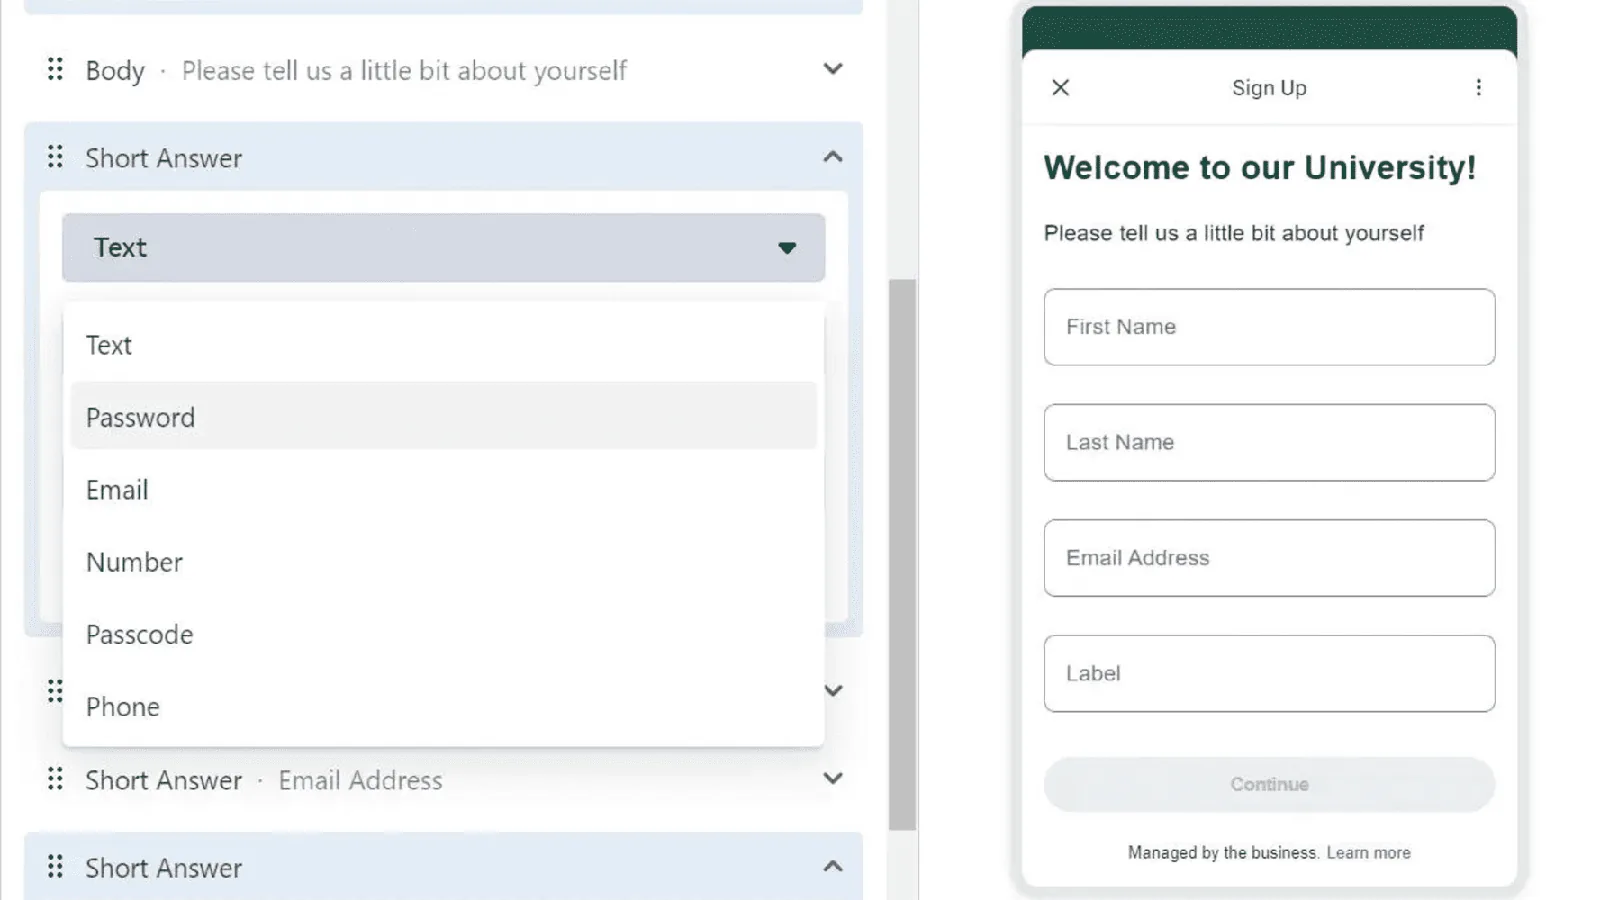Focus the Label input field
Screen dimensions: 1600x900
1269,673
